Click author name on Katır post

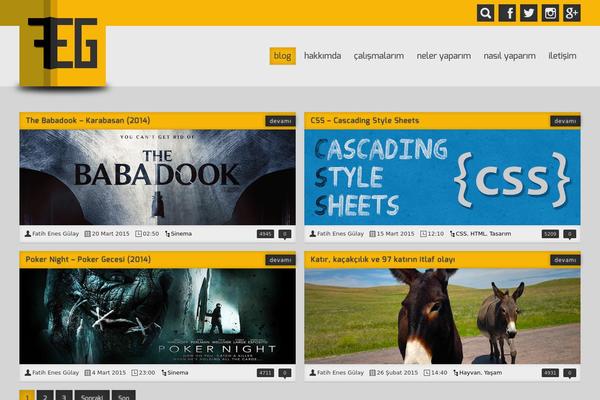coord(340,372)
